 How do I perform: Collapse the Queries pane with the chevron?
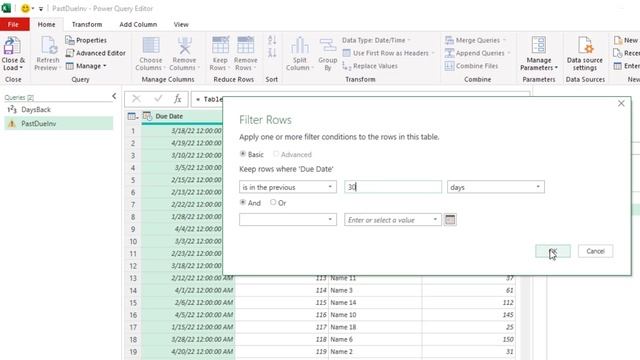(114, 96)
